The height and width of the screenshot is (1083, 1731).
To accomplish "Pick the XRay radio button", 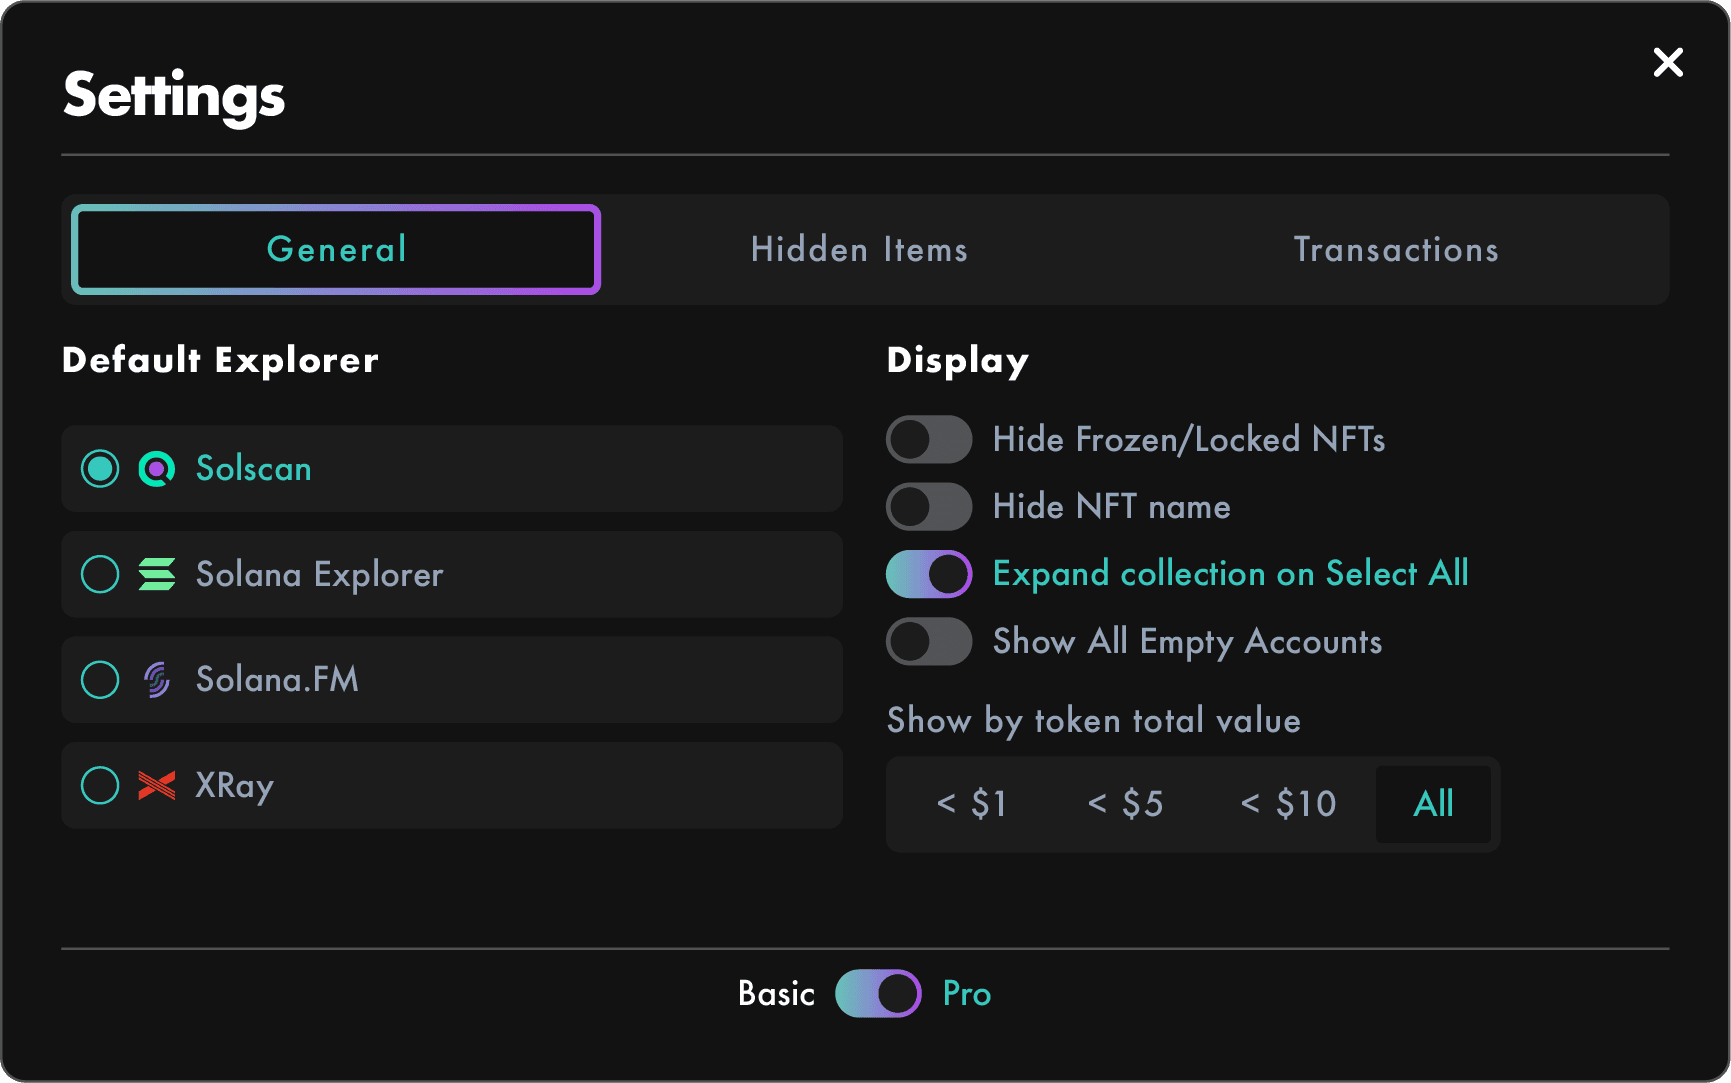I will (x=100, y=786).
